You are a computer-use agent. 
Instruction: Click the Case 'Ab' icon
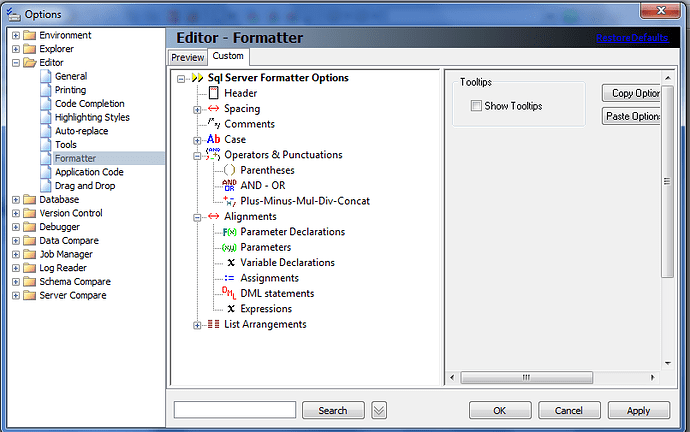tap(213, 139)
